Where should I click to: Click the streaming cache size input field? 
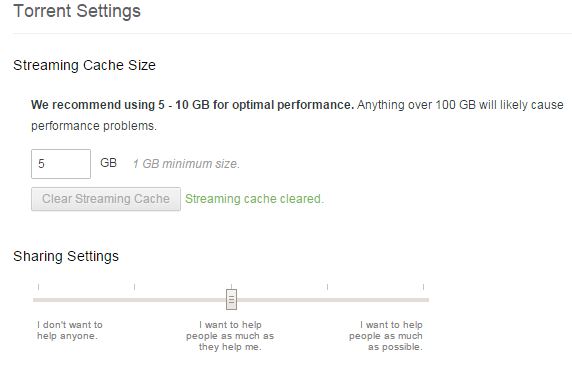[x=61, y=164]
